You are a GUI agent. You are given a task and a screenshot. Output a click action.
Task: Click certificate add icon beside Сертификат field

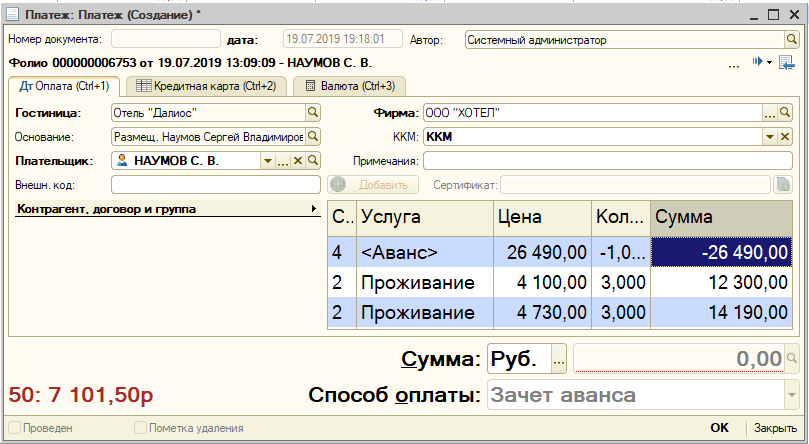[783, 185]
